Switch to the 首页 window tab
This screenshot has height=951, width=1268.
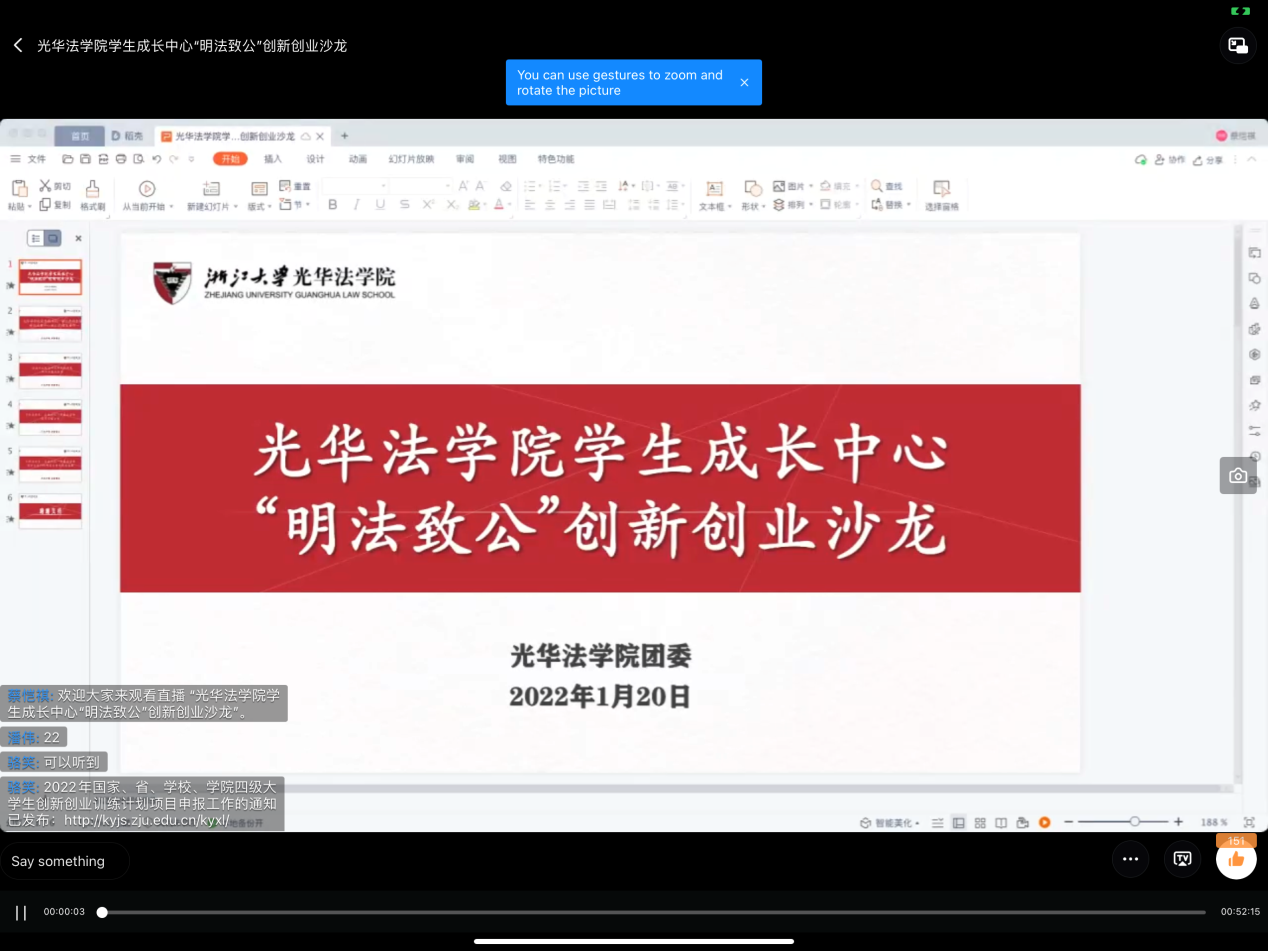80,136
